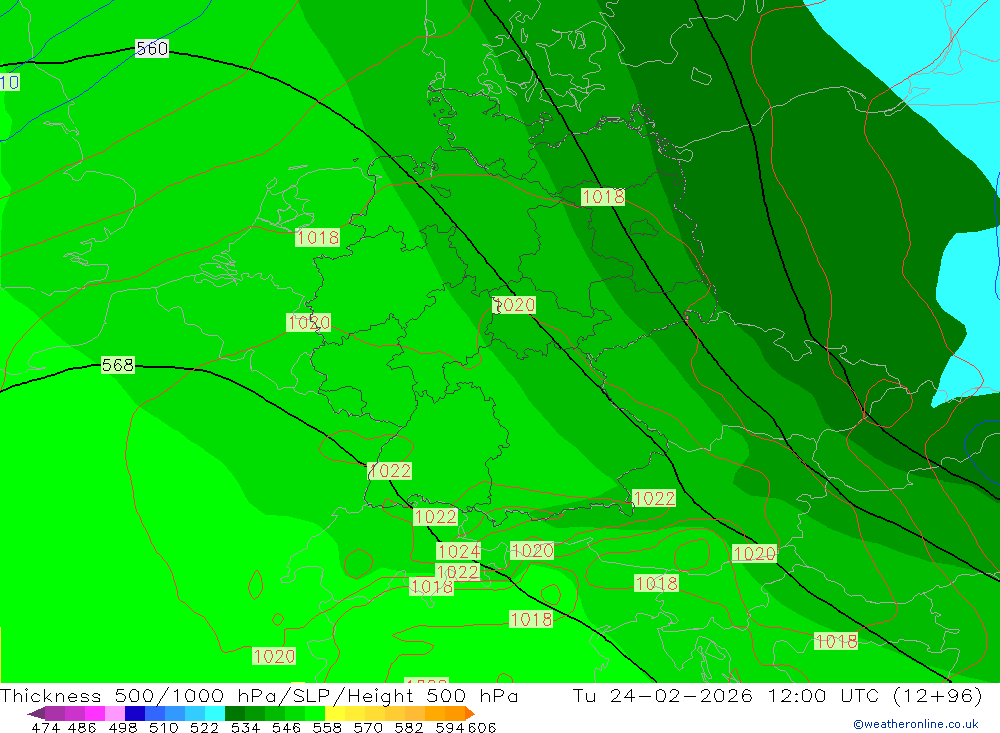This screenshot has height=733, width=1000.
Task: Click the forecast date 'Tu 24-02-2026 12:00 UTC (12+96)'
Action: [x=777, y=695]
